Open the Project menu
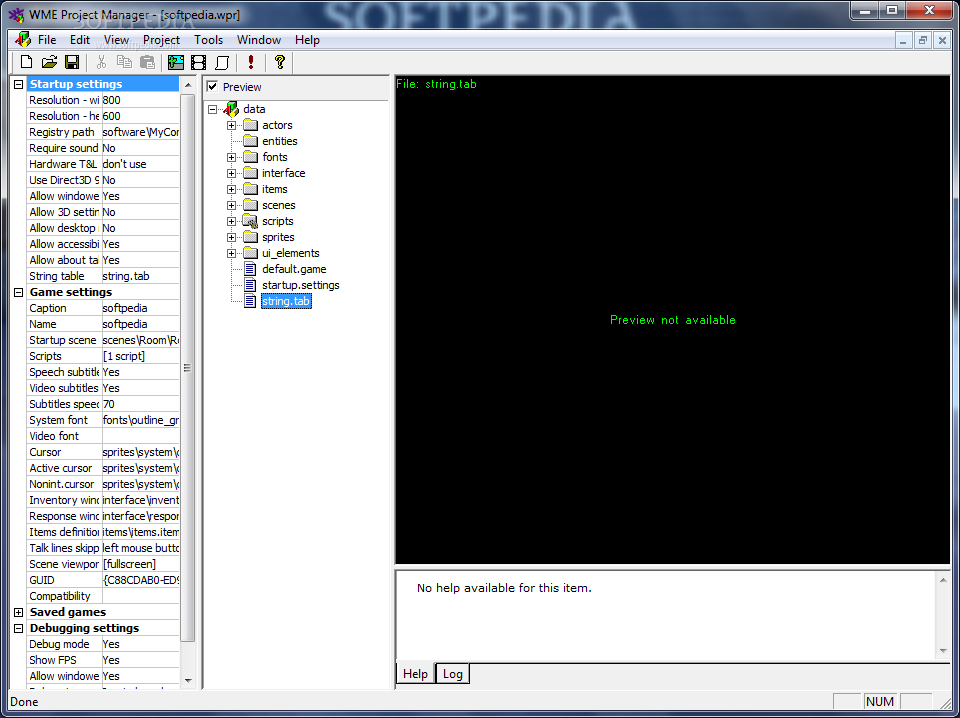This screenshot has width=960, height=718. (162, 40)
